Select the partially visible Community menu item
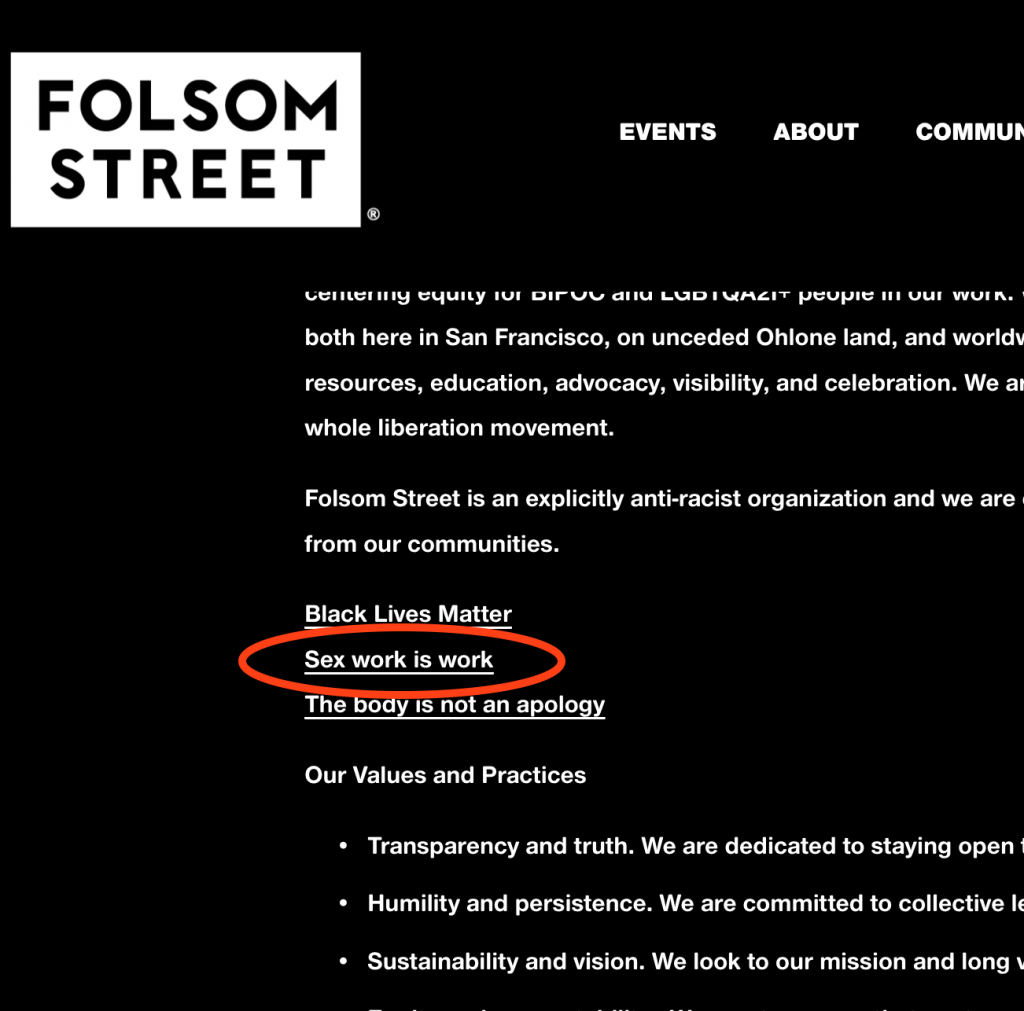This screenshot has width=1024, height=1011. (968, 132)
